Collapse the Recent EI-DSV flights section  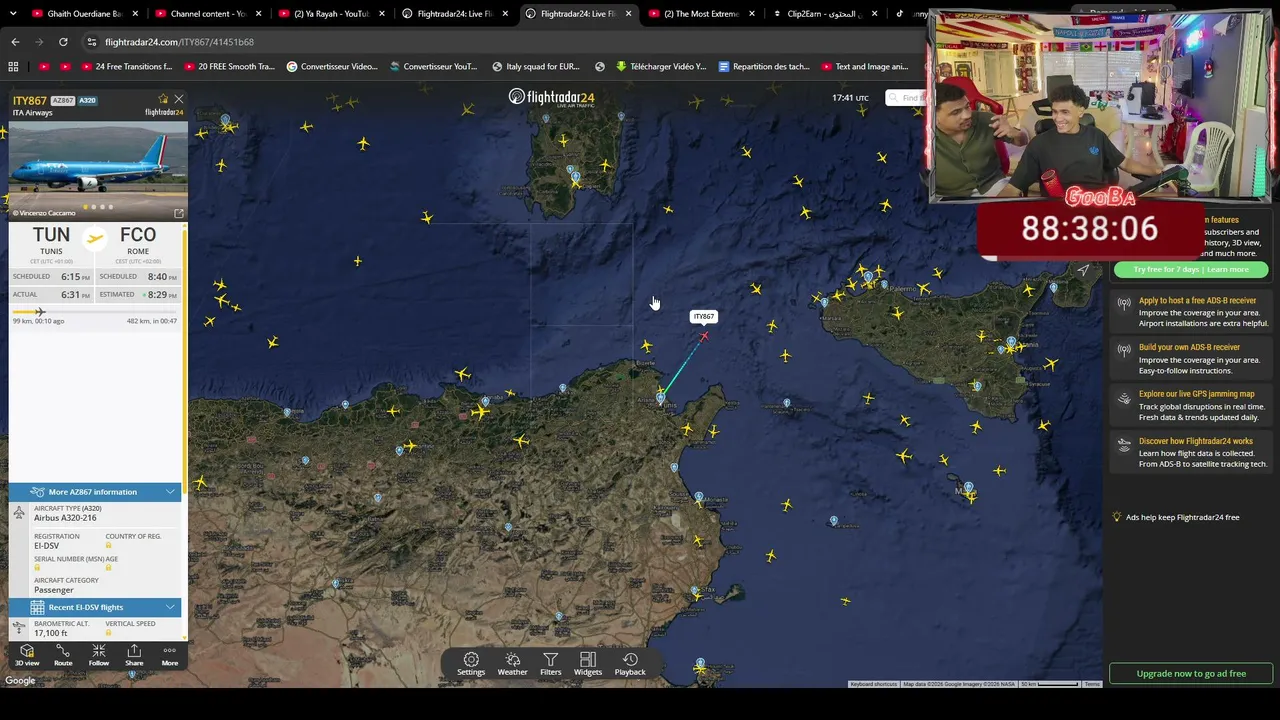pyautogui.click(x=95, y=608)
